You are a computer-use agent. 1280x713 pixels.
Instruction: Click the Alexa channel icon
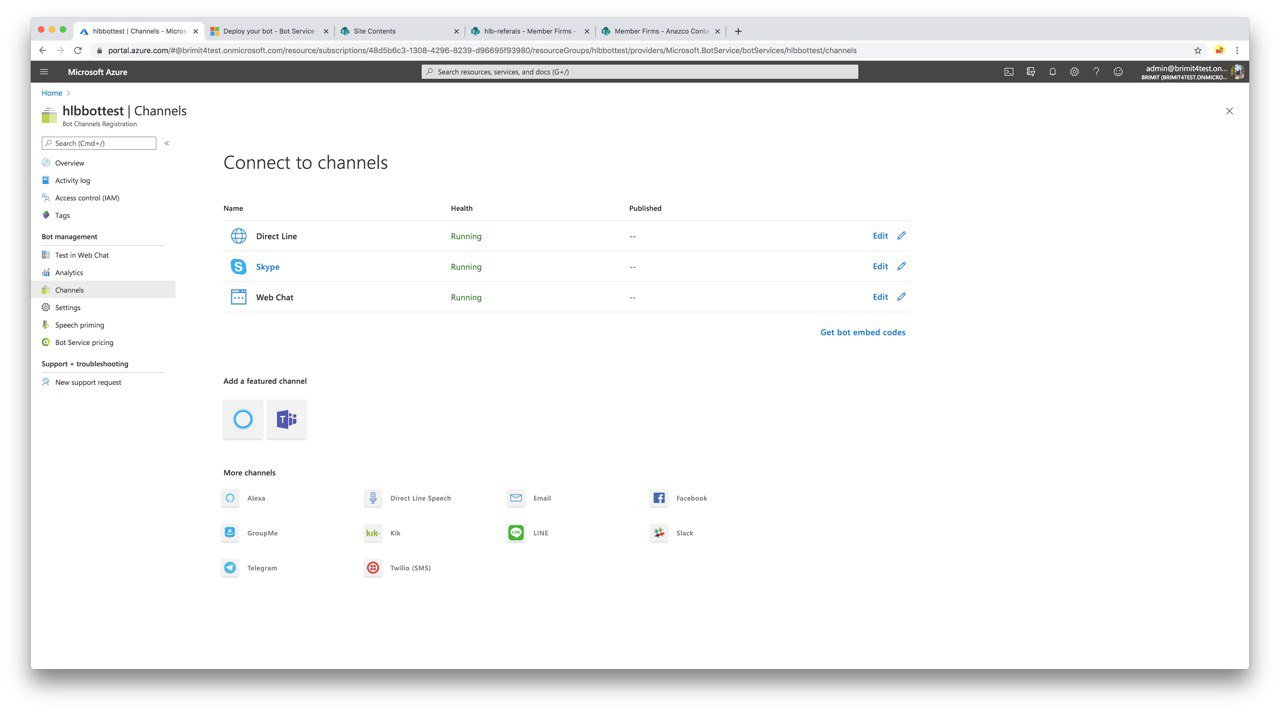(x=230, y=498)
